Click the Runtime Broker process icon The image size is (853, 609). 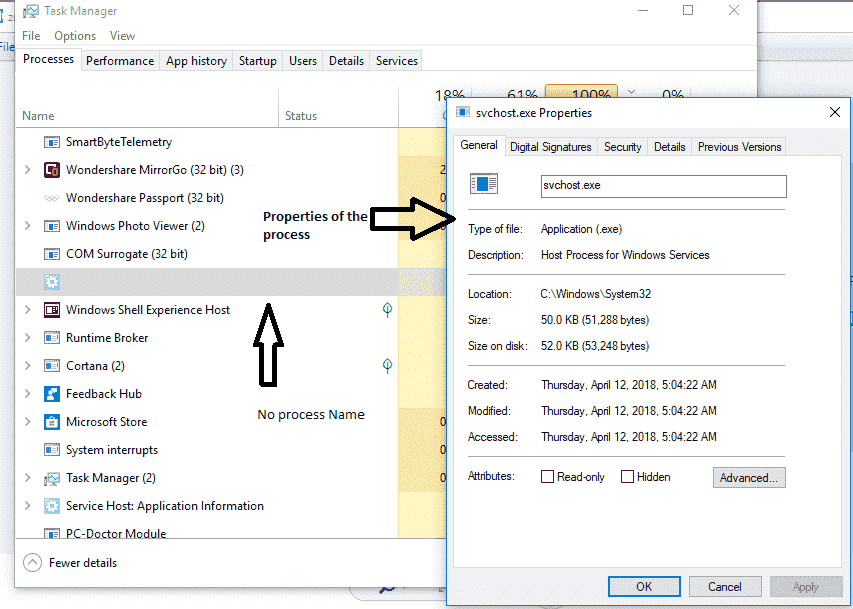pyautogui.click(x=52, y=338)
